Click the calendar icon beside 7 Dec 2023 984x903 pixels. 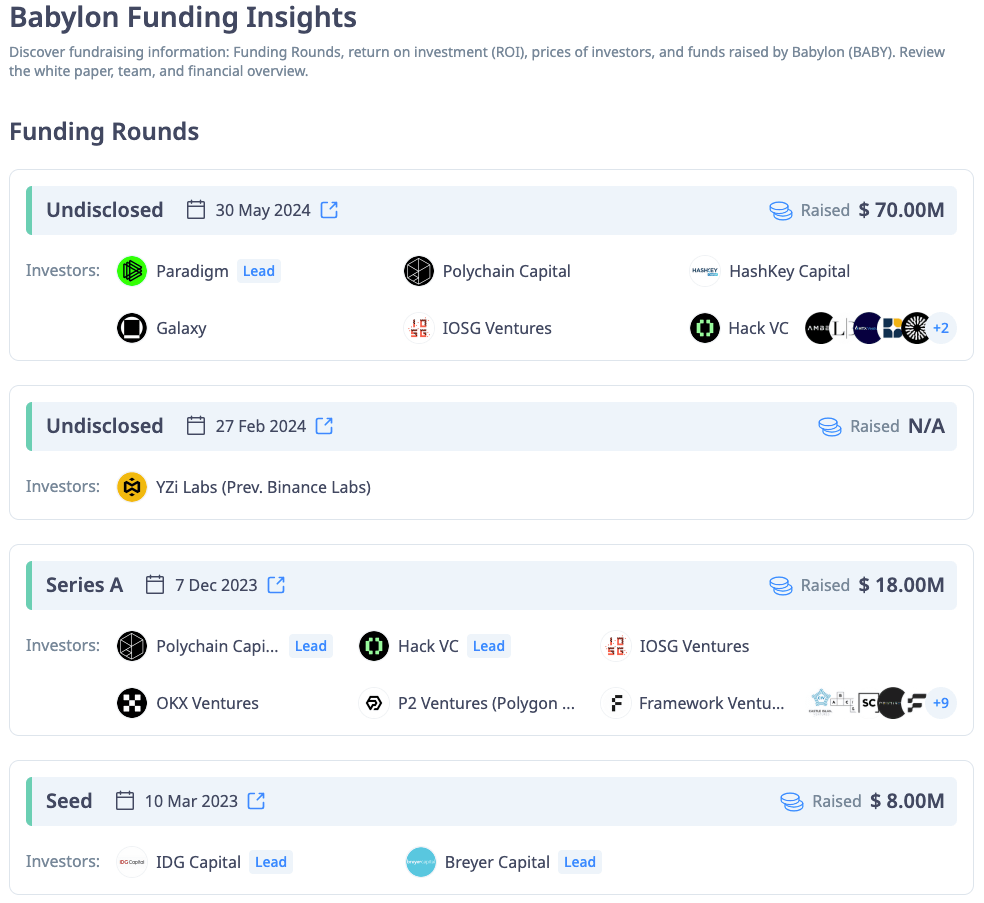(155, 584)
